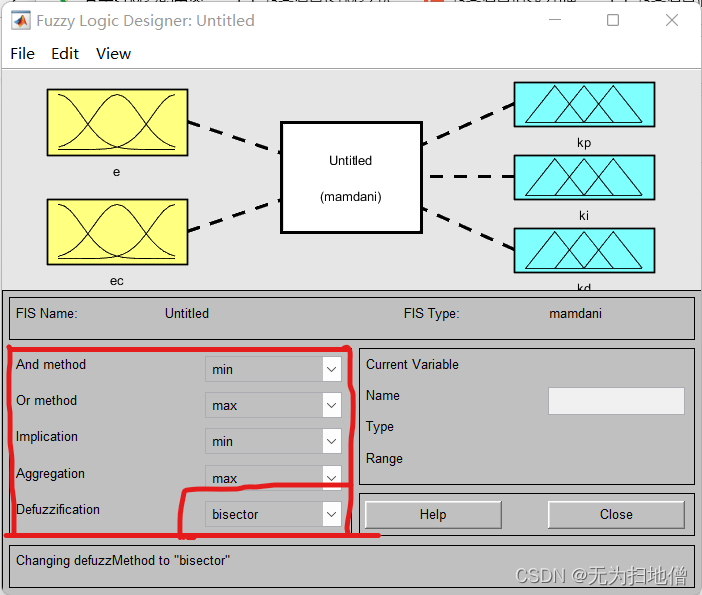Minimize the Fuzzy Logic Designer window
The height and width of the screenshot is (595, 702).
click(x=555, y=20)
